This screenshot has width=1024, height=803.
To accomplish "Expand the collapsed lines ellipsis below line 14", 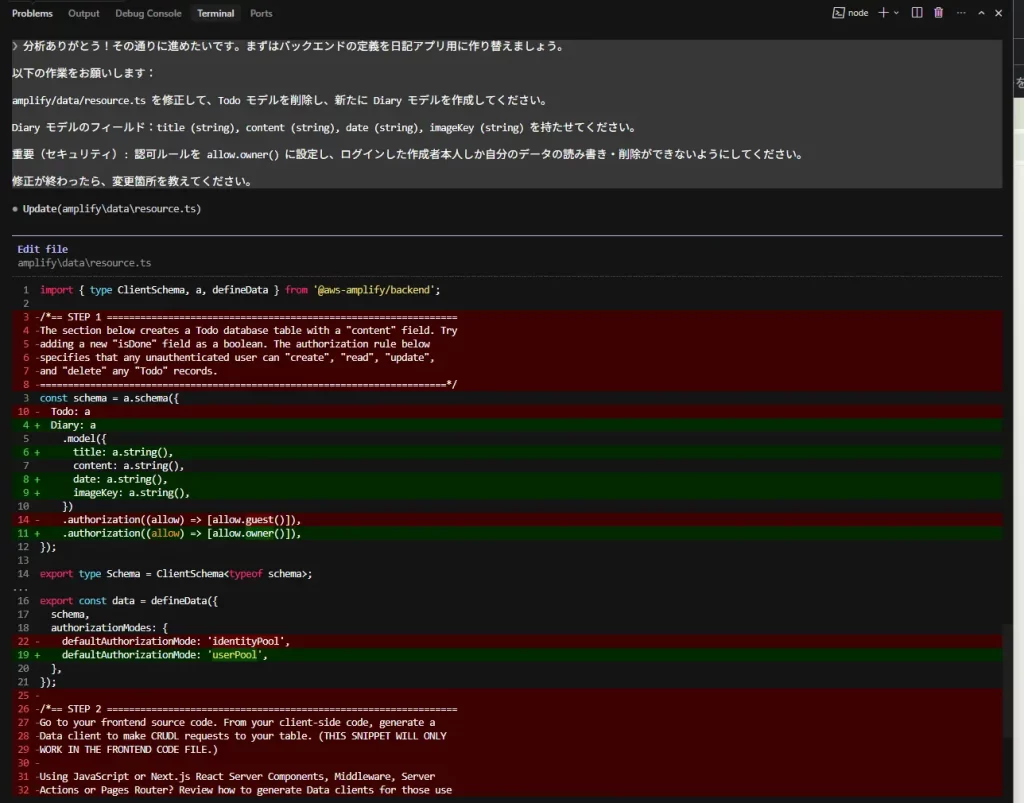I will point(21,588).
